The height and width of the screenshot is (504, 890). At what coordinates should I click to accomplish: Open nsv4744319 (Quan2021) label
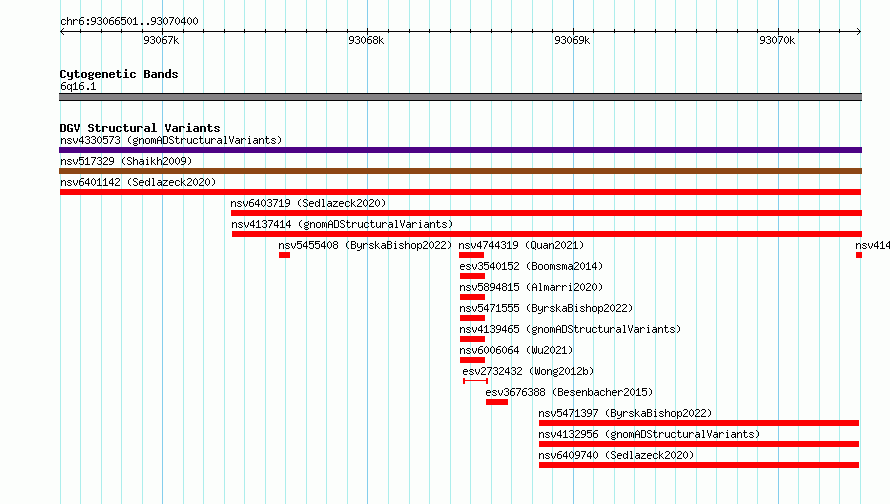tap(521, 245)
